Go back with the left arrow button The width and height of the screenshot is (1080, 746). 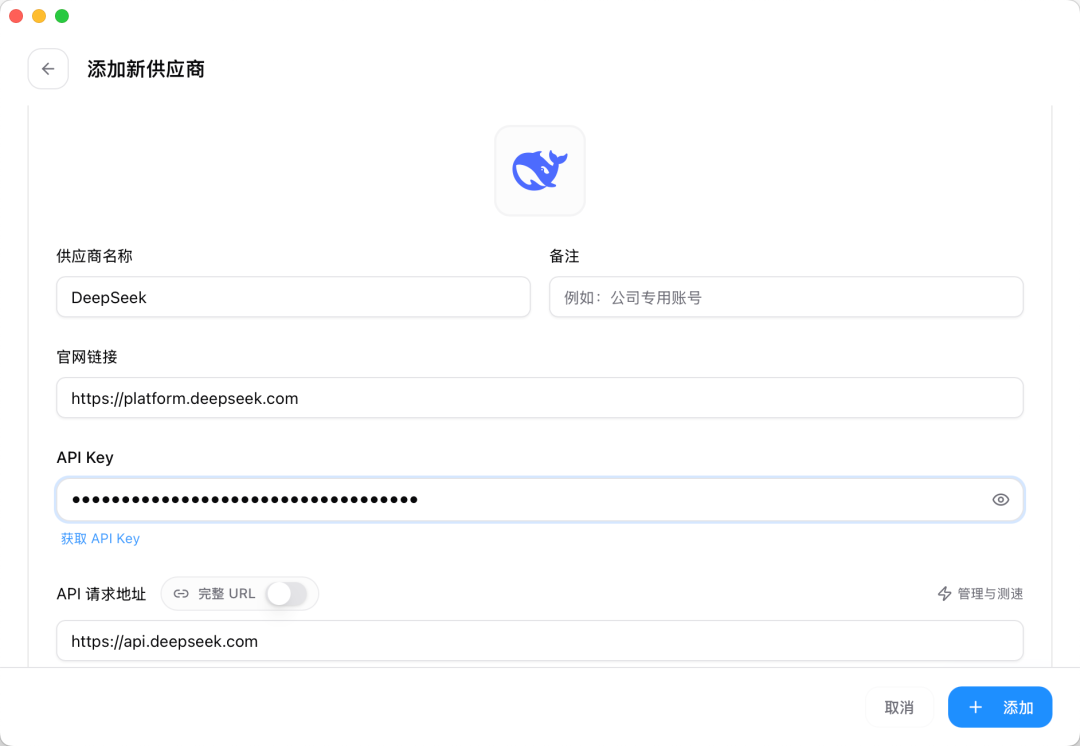[x=48, y=69]
